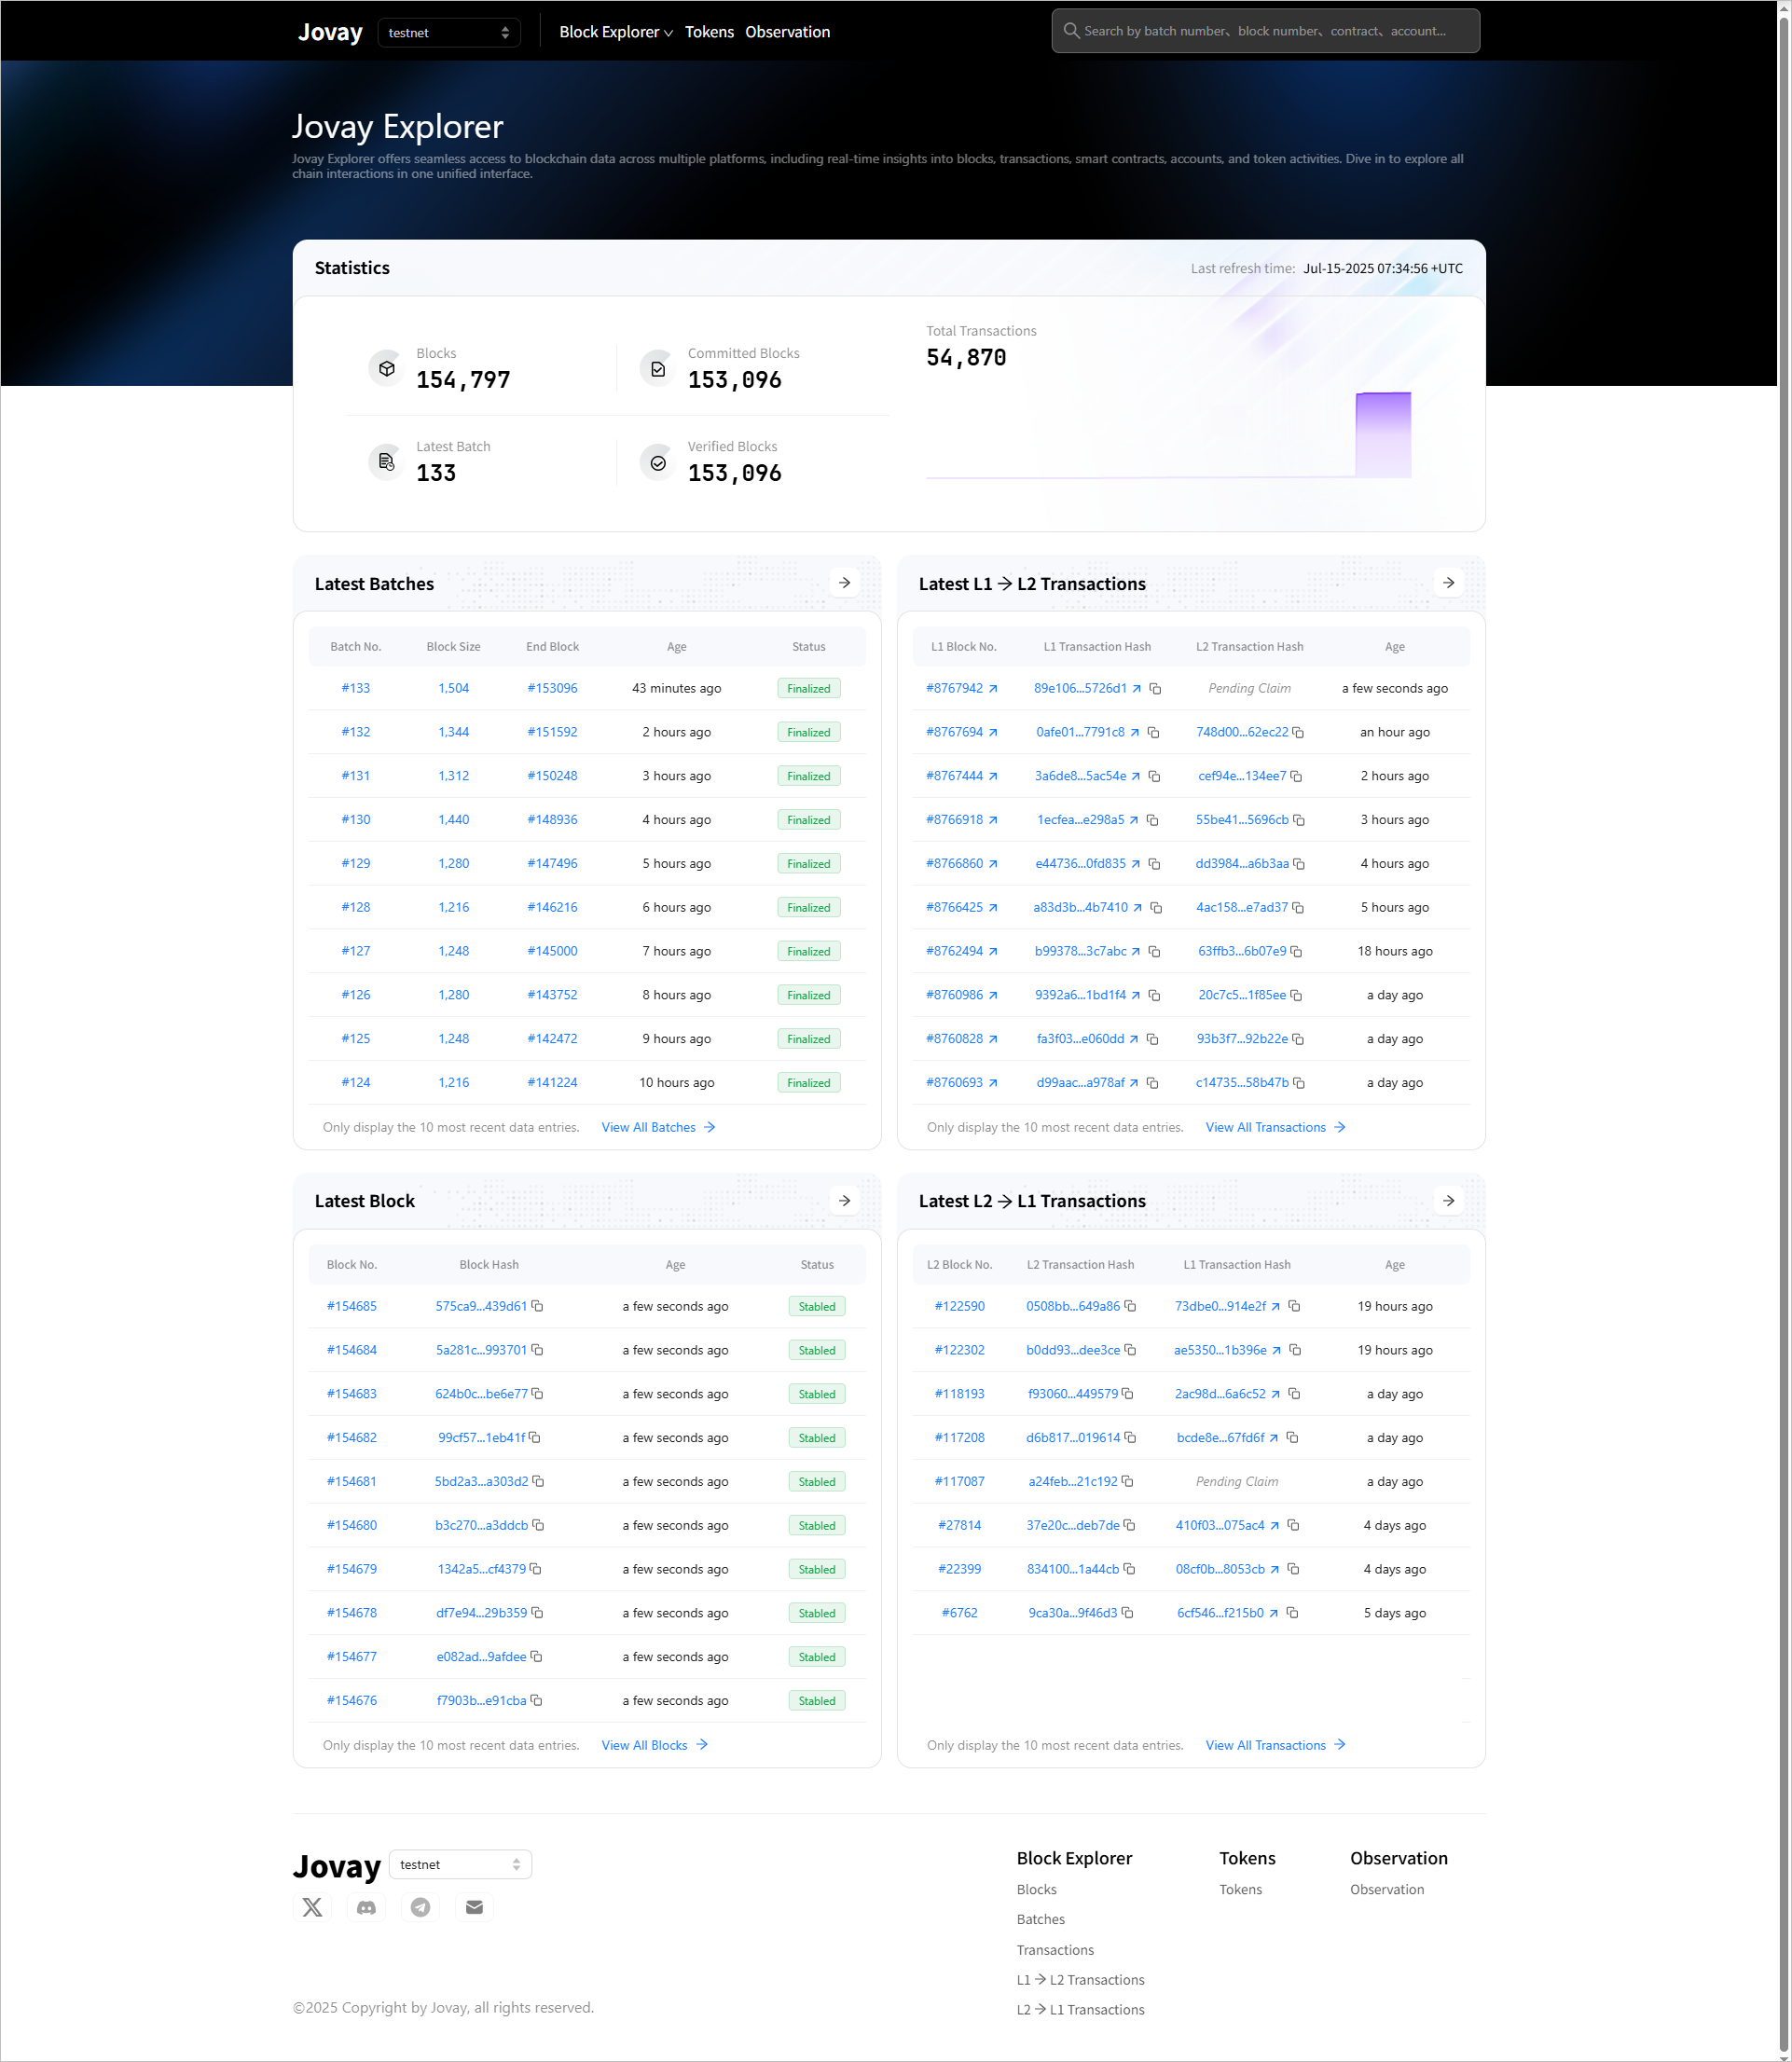Image resolution: width=1792 pixels, height=2062 pixels.
Task: Open Transactions in footer Block Explorer list
Action: (1055, 1949)
